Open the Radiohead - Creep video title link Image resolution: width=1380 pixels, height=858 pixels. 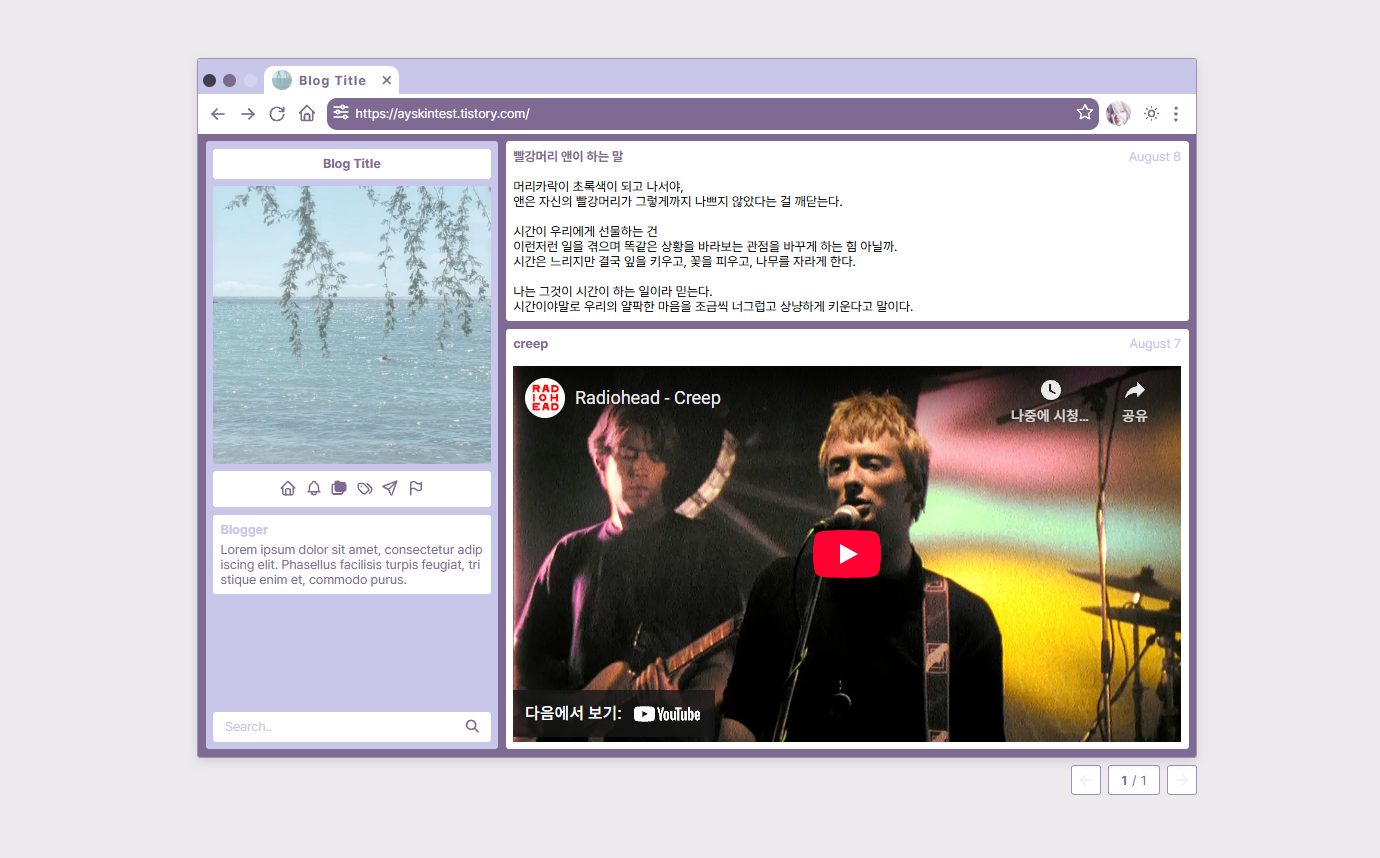[x=648, y=398]
